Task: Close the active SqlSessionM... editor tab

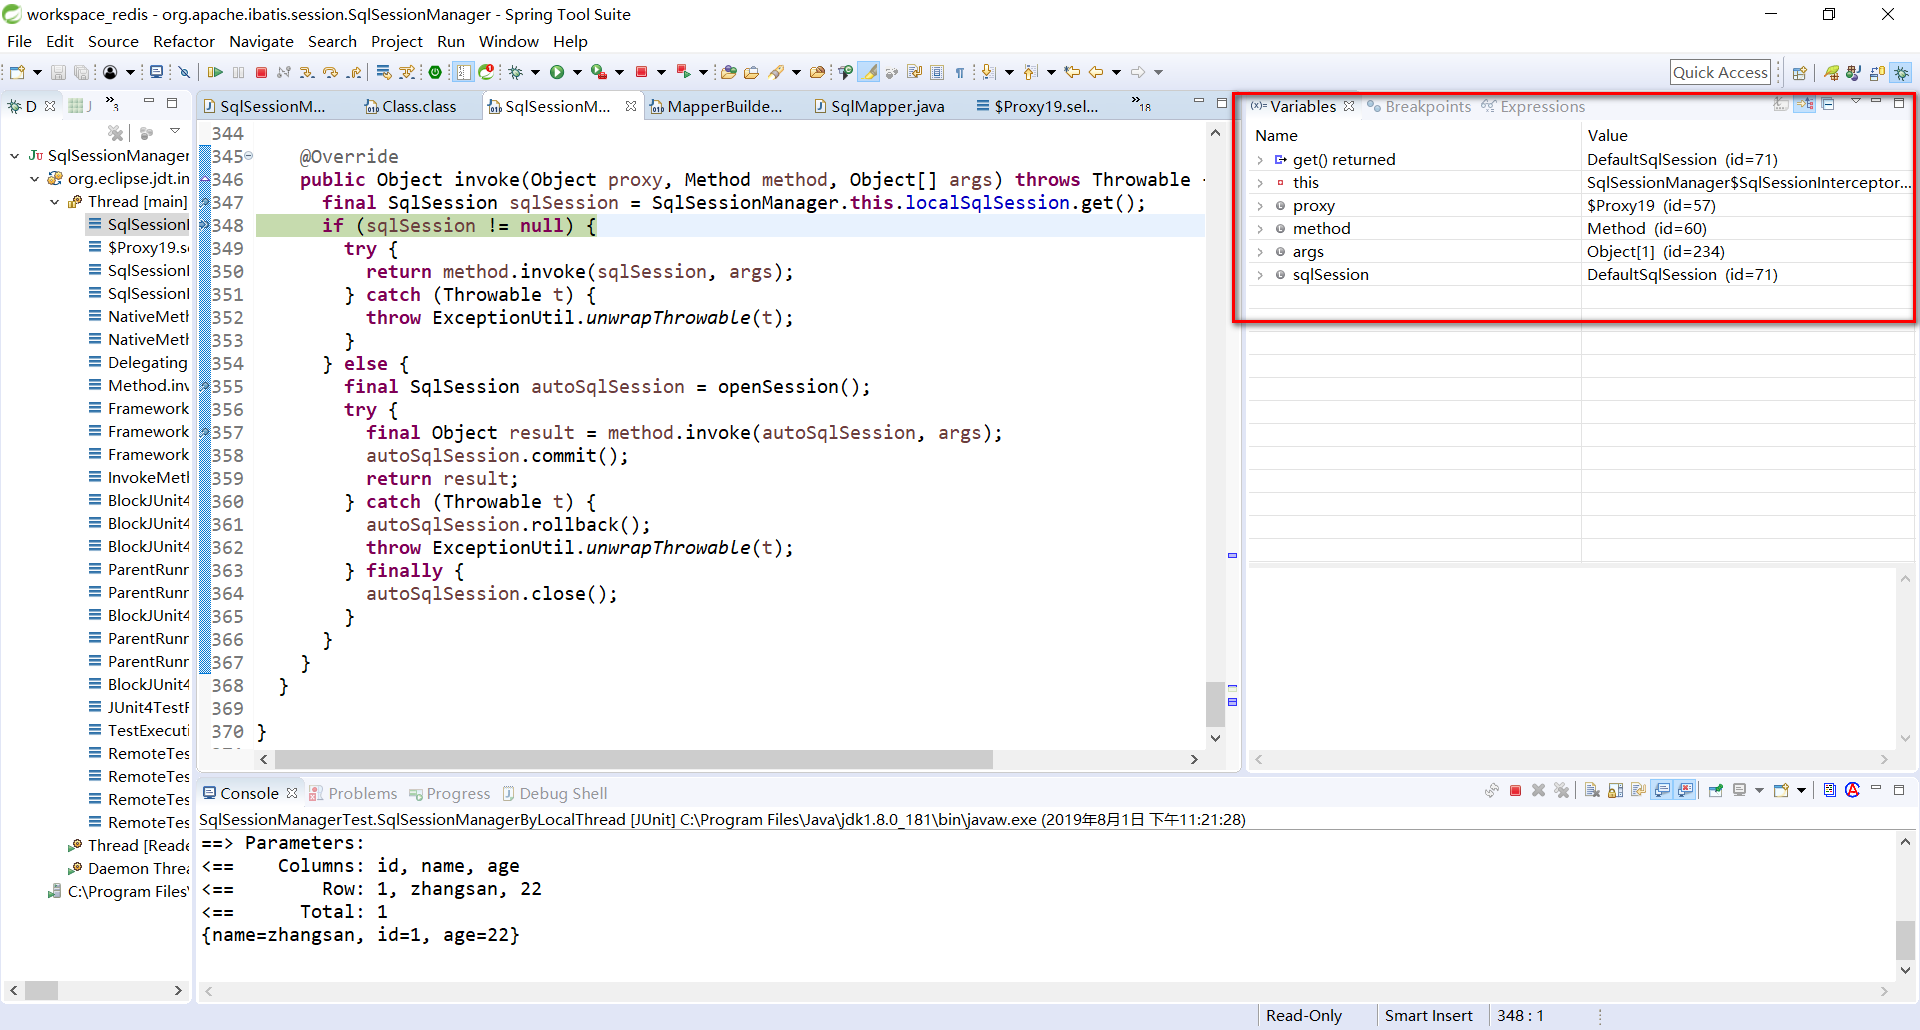Action: point(630,106)
